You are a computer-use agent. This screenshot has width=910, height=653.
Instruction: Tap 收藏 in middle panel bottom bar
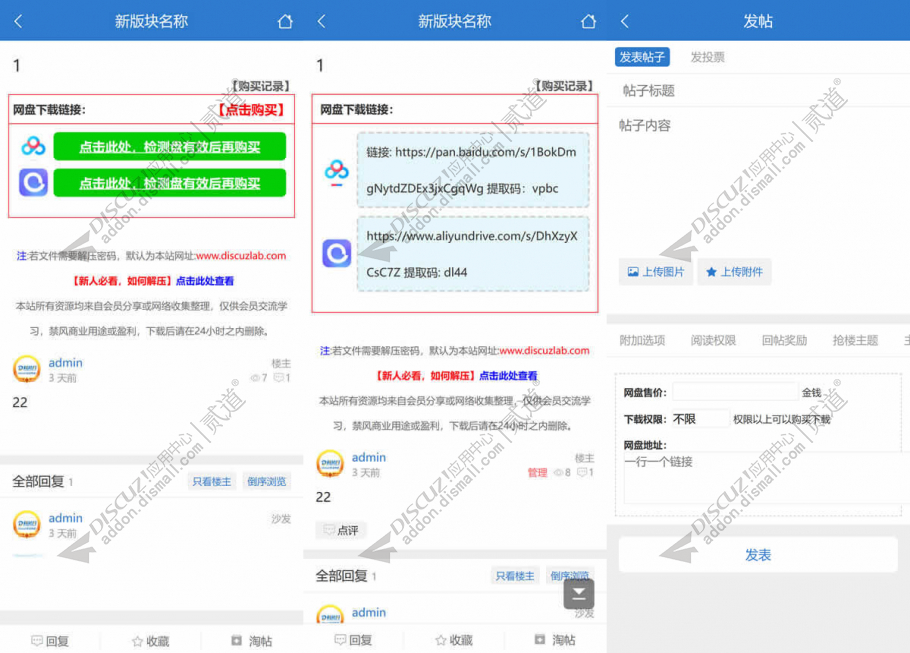[454, 640]
